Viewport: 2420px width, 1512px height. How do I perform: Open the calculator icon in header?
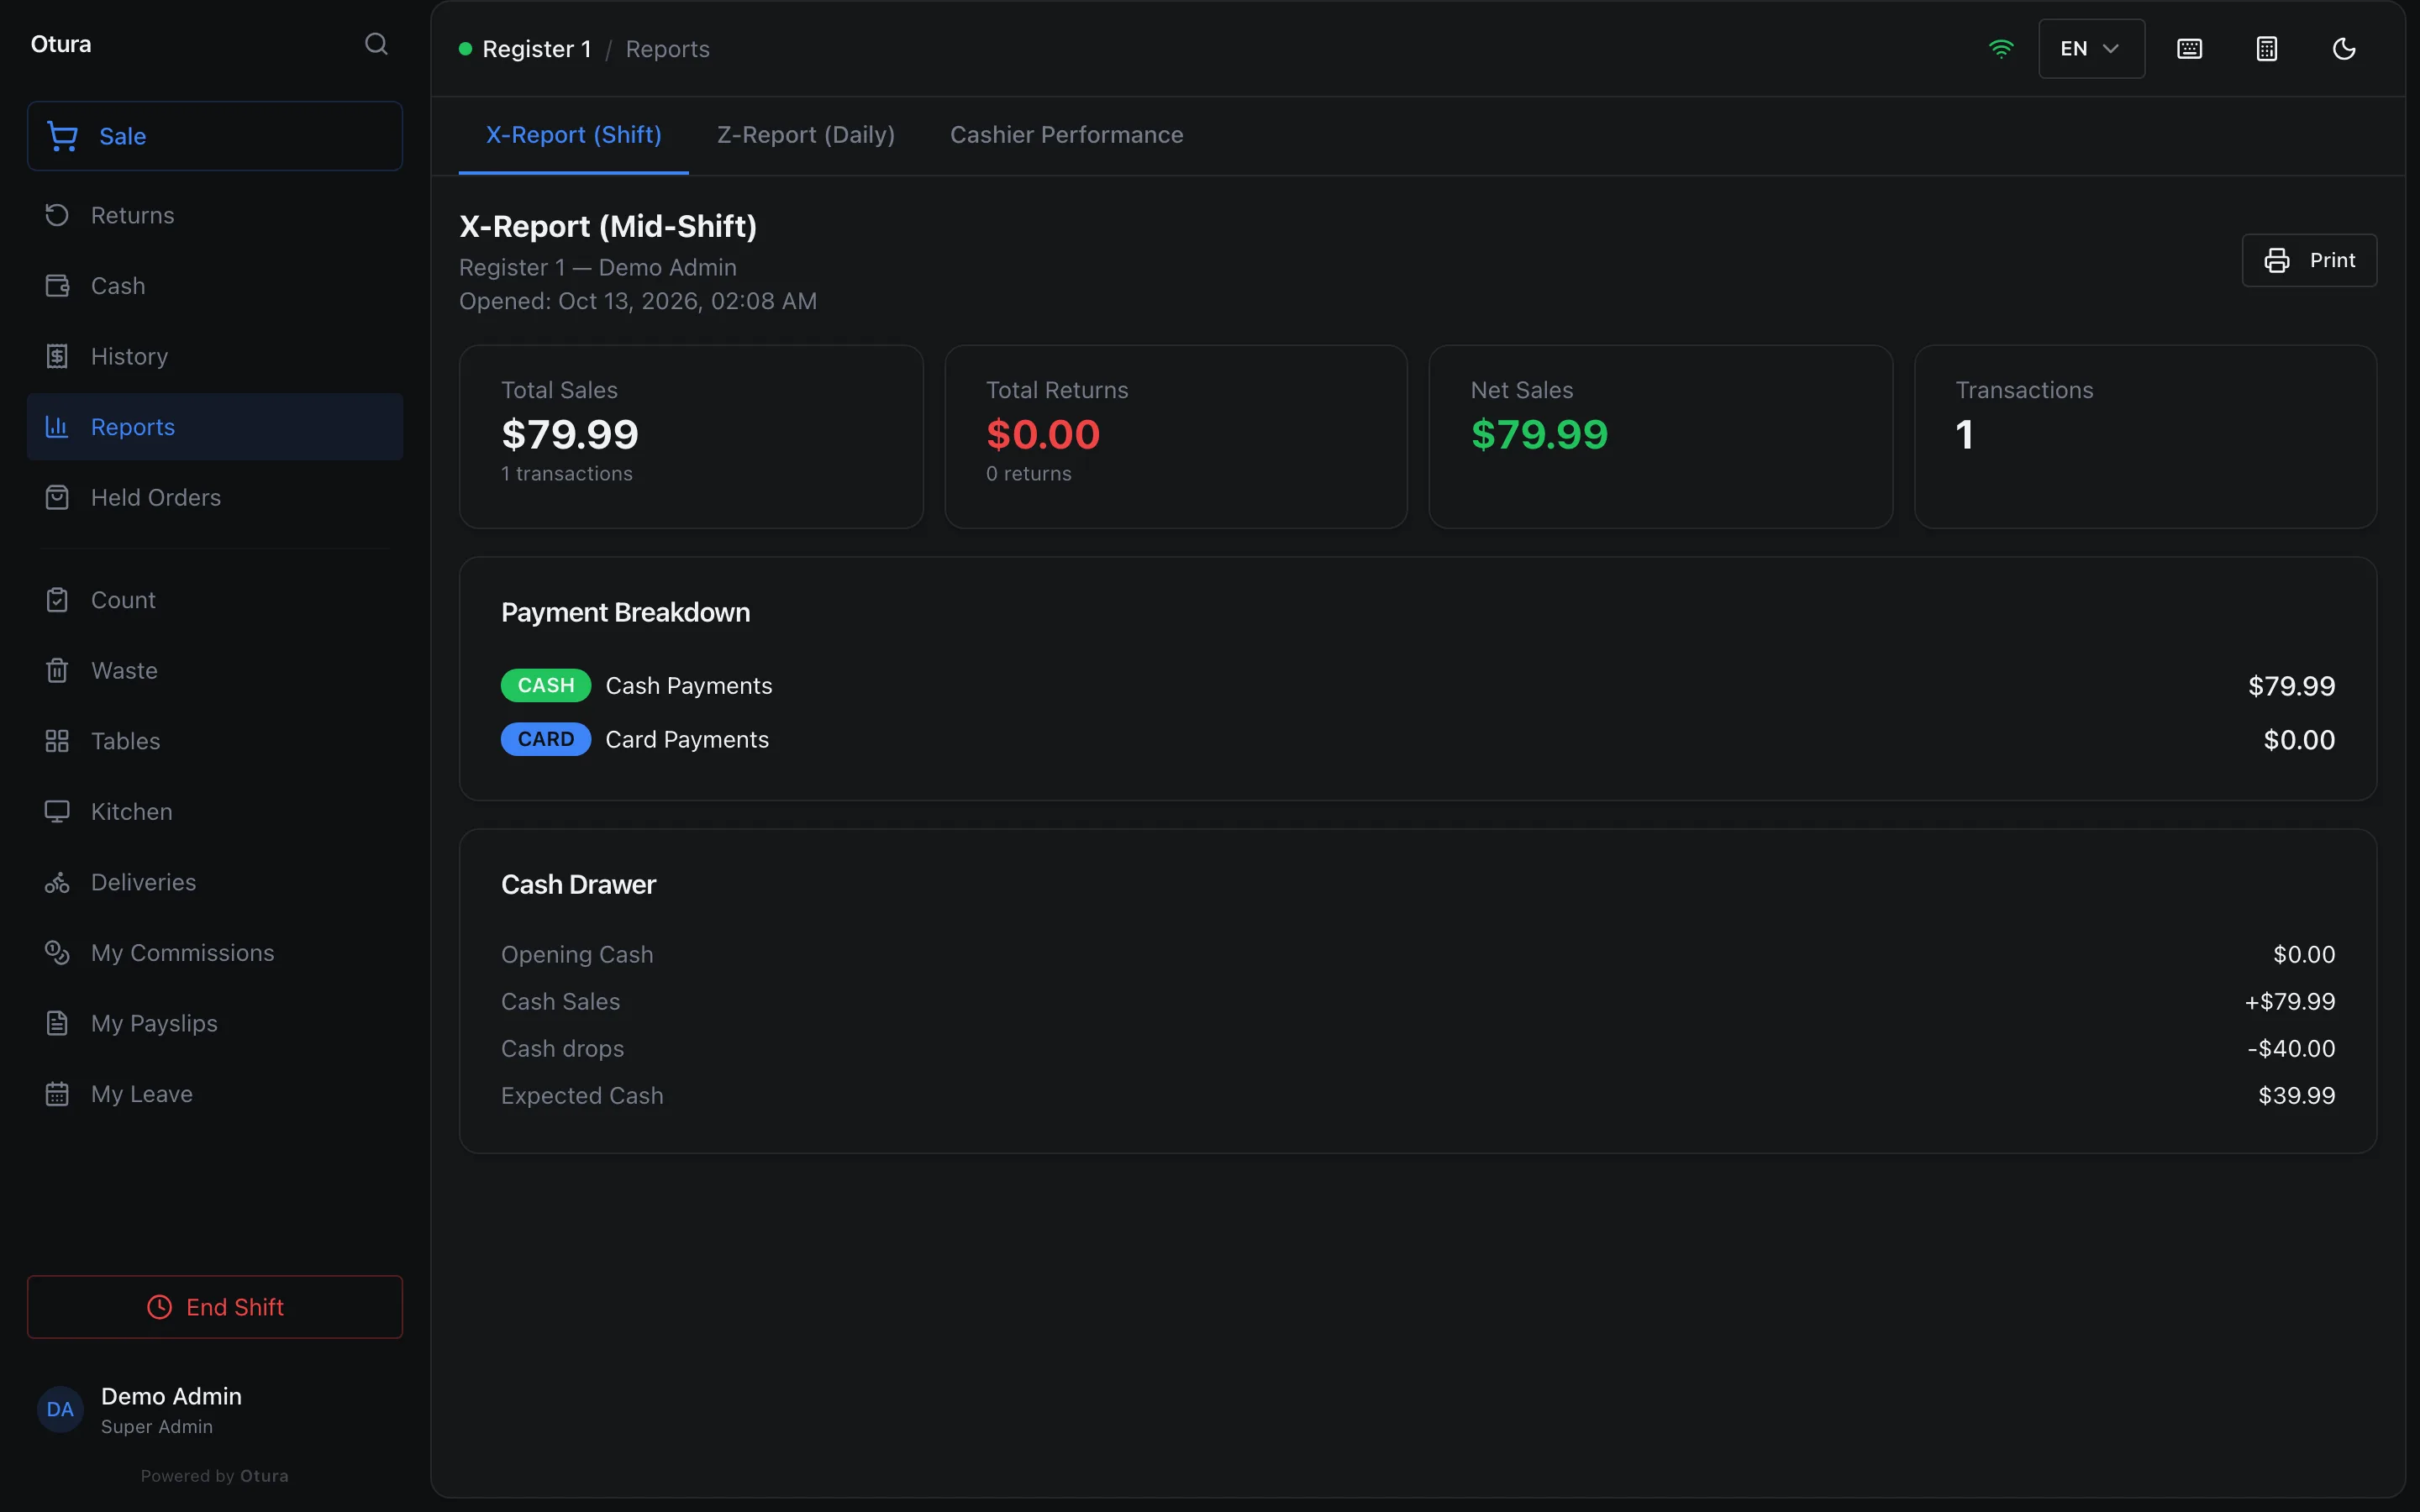2267,49
